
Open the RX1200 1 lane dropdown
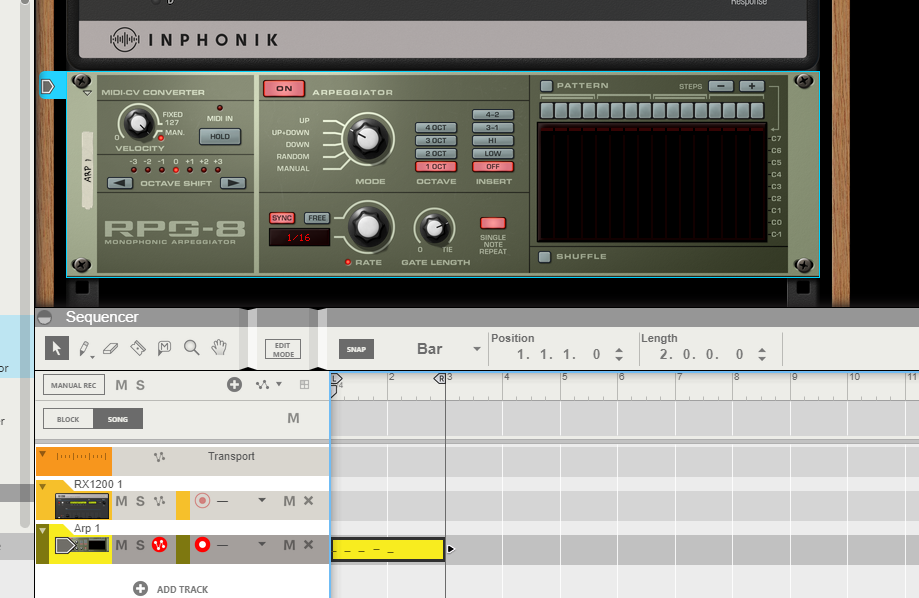coord(262,500)
